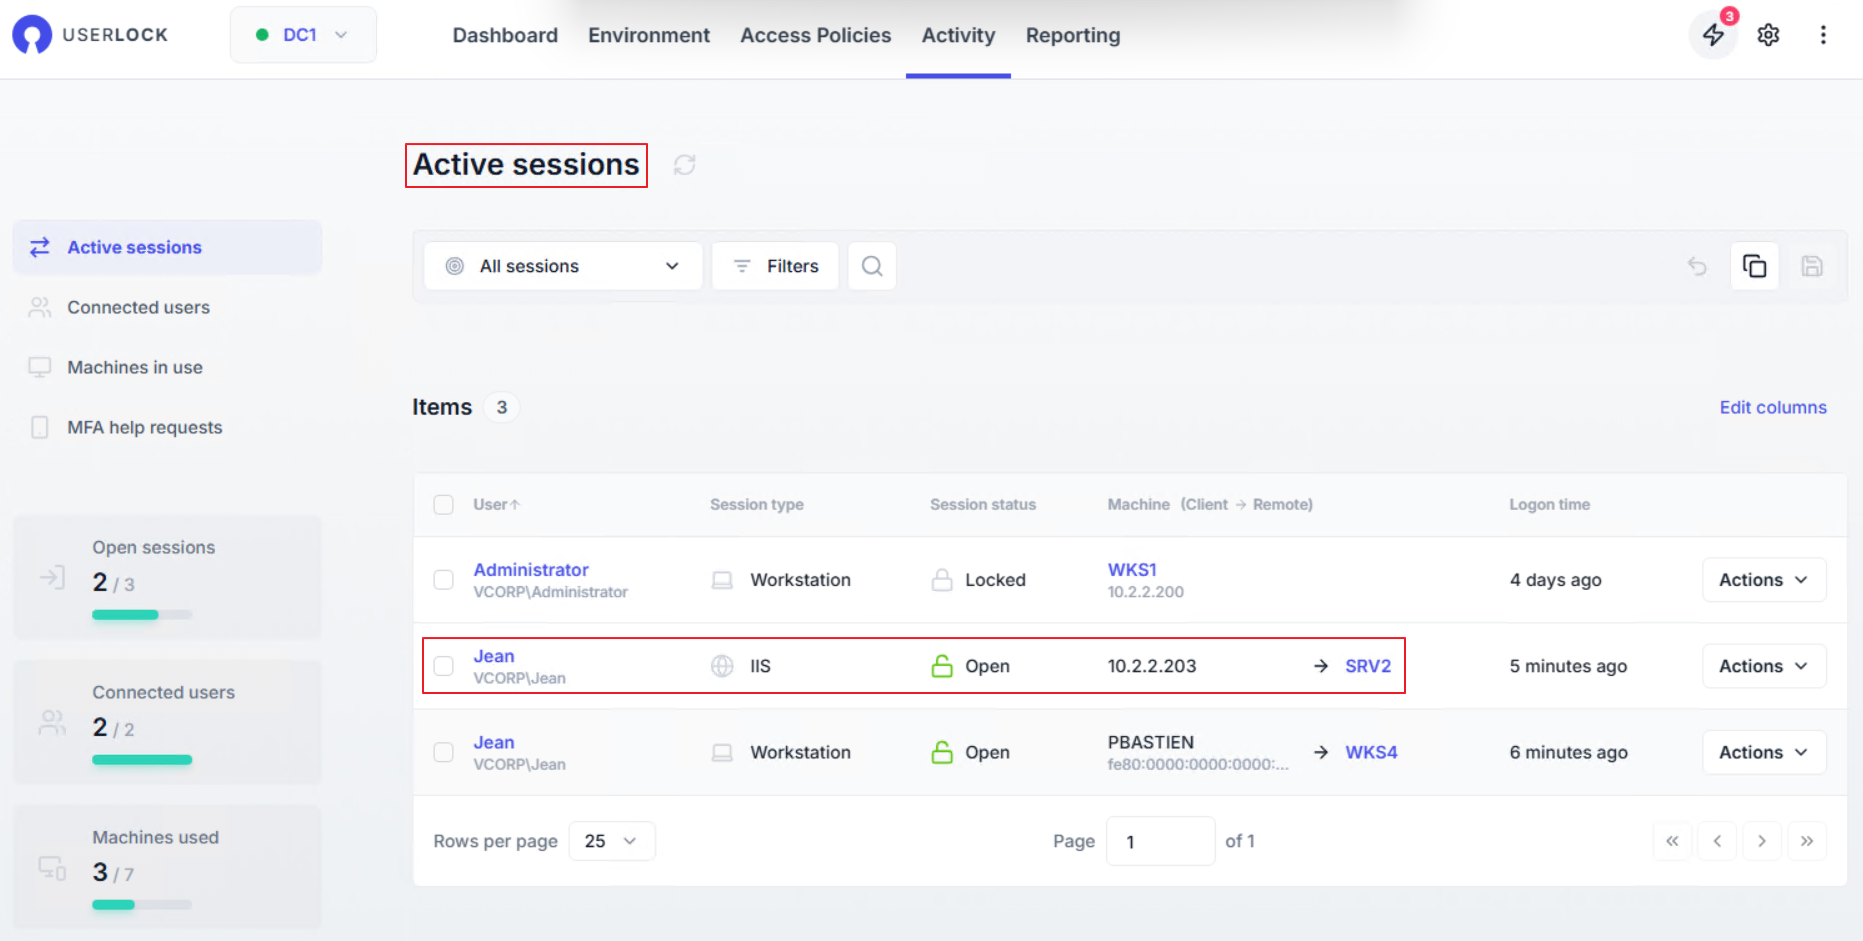Open Actions dropdown for Administrator session

click(x=1763, y=580)
